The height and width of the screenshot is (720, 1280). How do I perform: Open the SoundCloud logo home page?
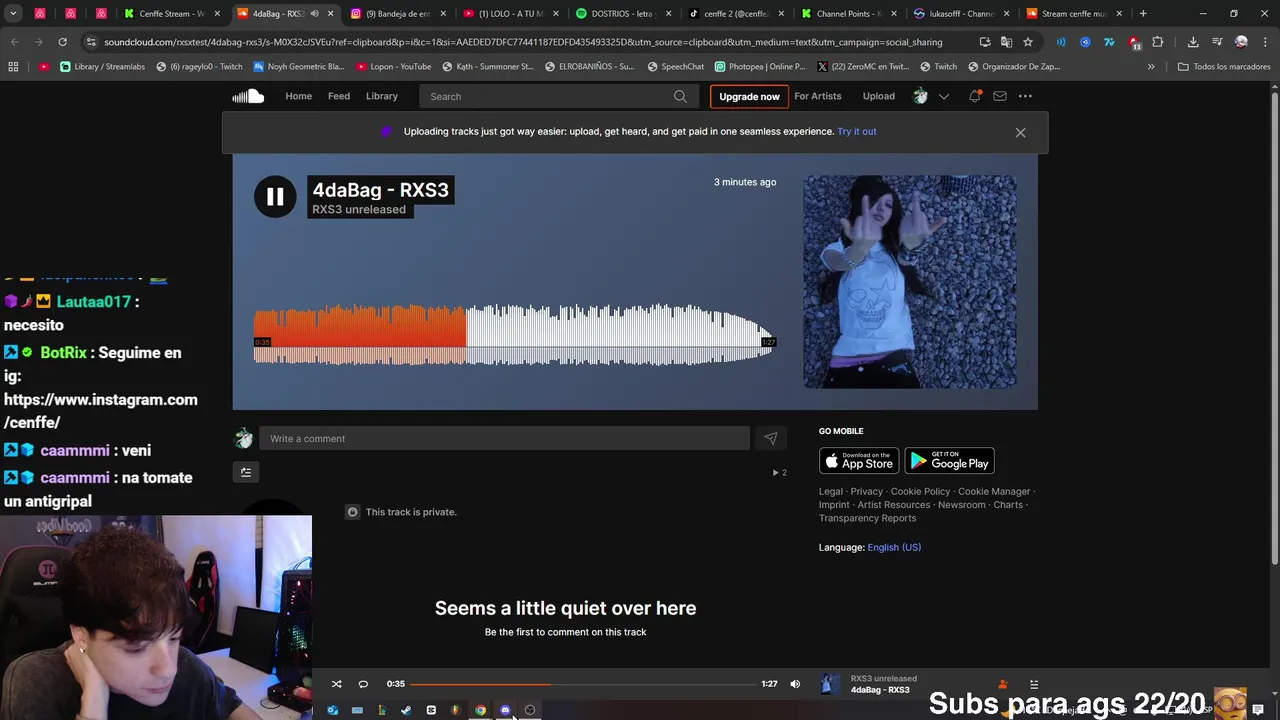coord(248,96)
